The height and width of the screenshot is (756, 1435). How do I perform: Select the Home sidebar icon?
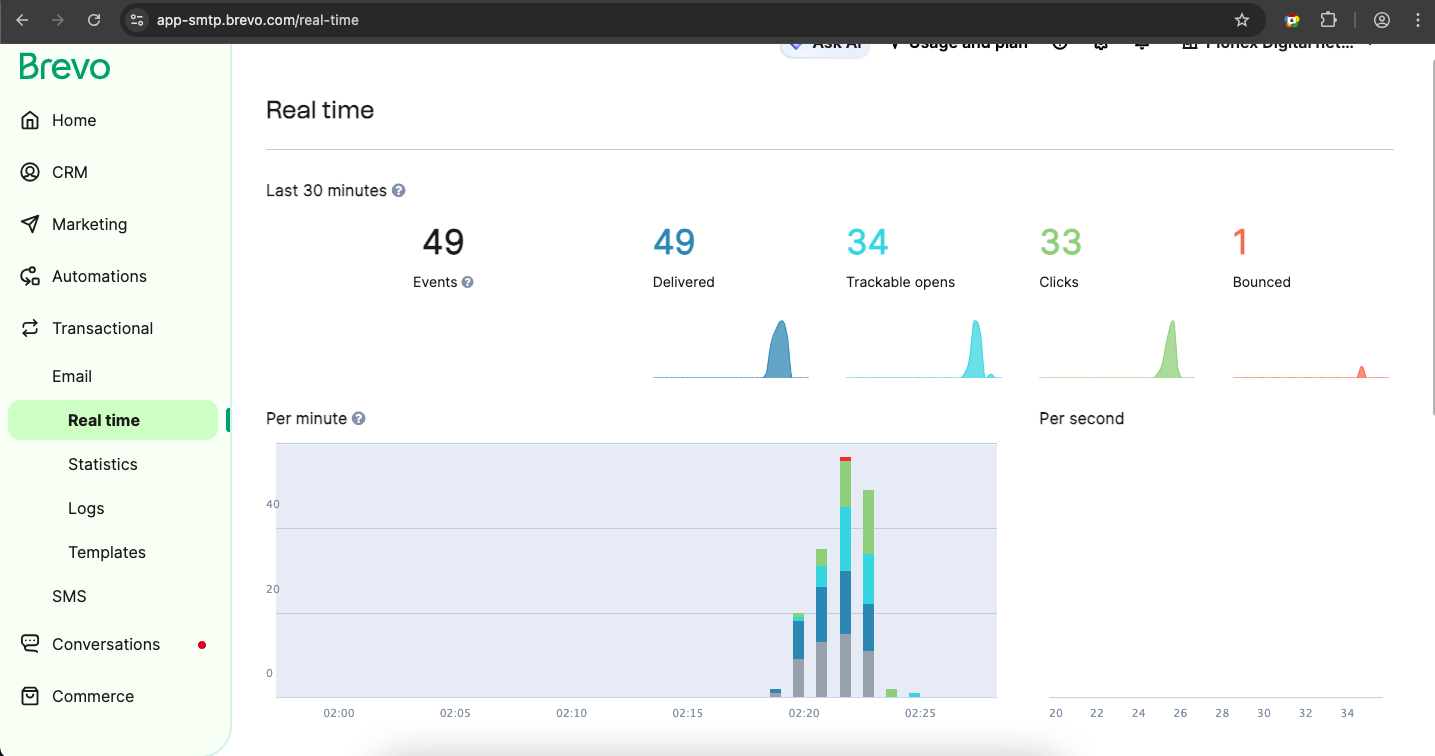coord(32,119)
